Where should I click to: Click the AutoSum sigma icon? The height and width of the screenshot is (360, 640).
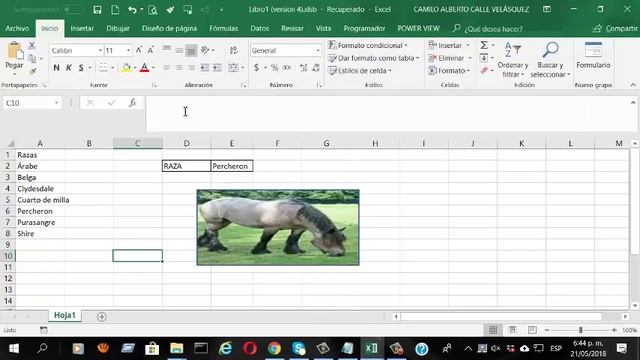coord(484,45)
